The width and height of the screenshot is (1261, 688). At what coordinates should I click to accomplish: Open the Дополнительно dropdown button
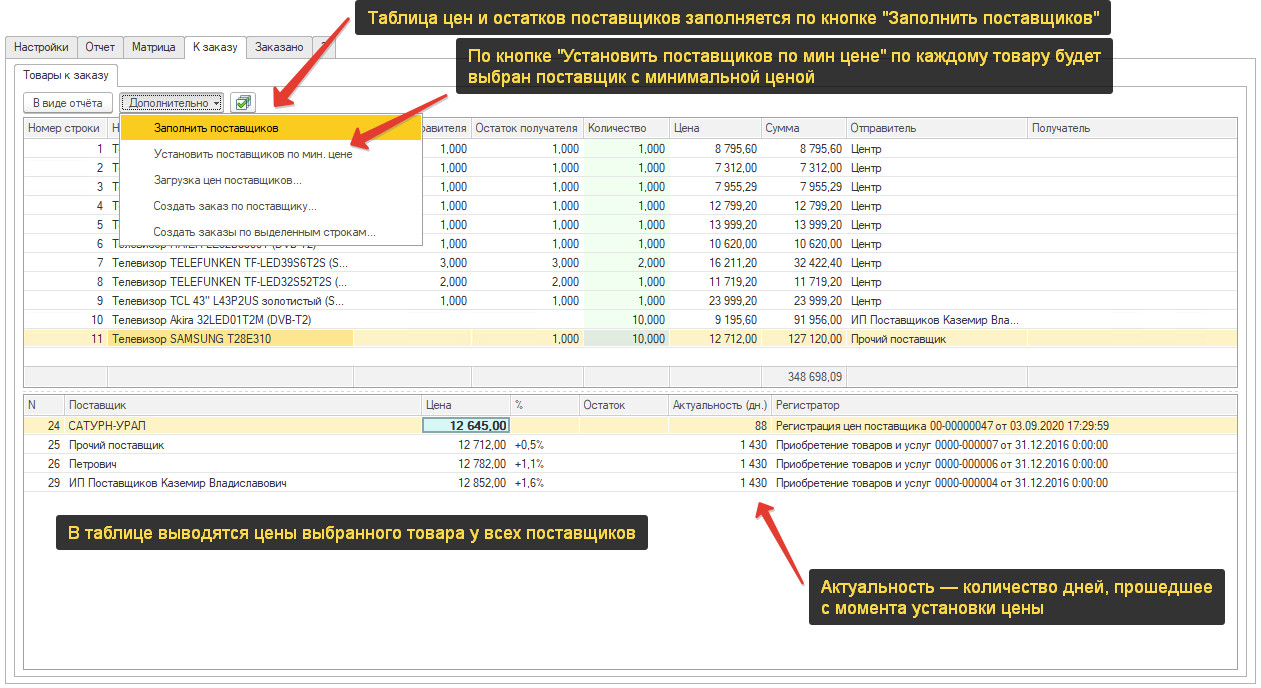click(x=172, y=102)
